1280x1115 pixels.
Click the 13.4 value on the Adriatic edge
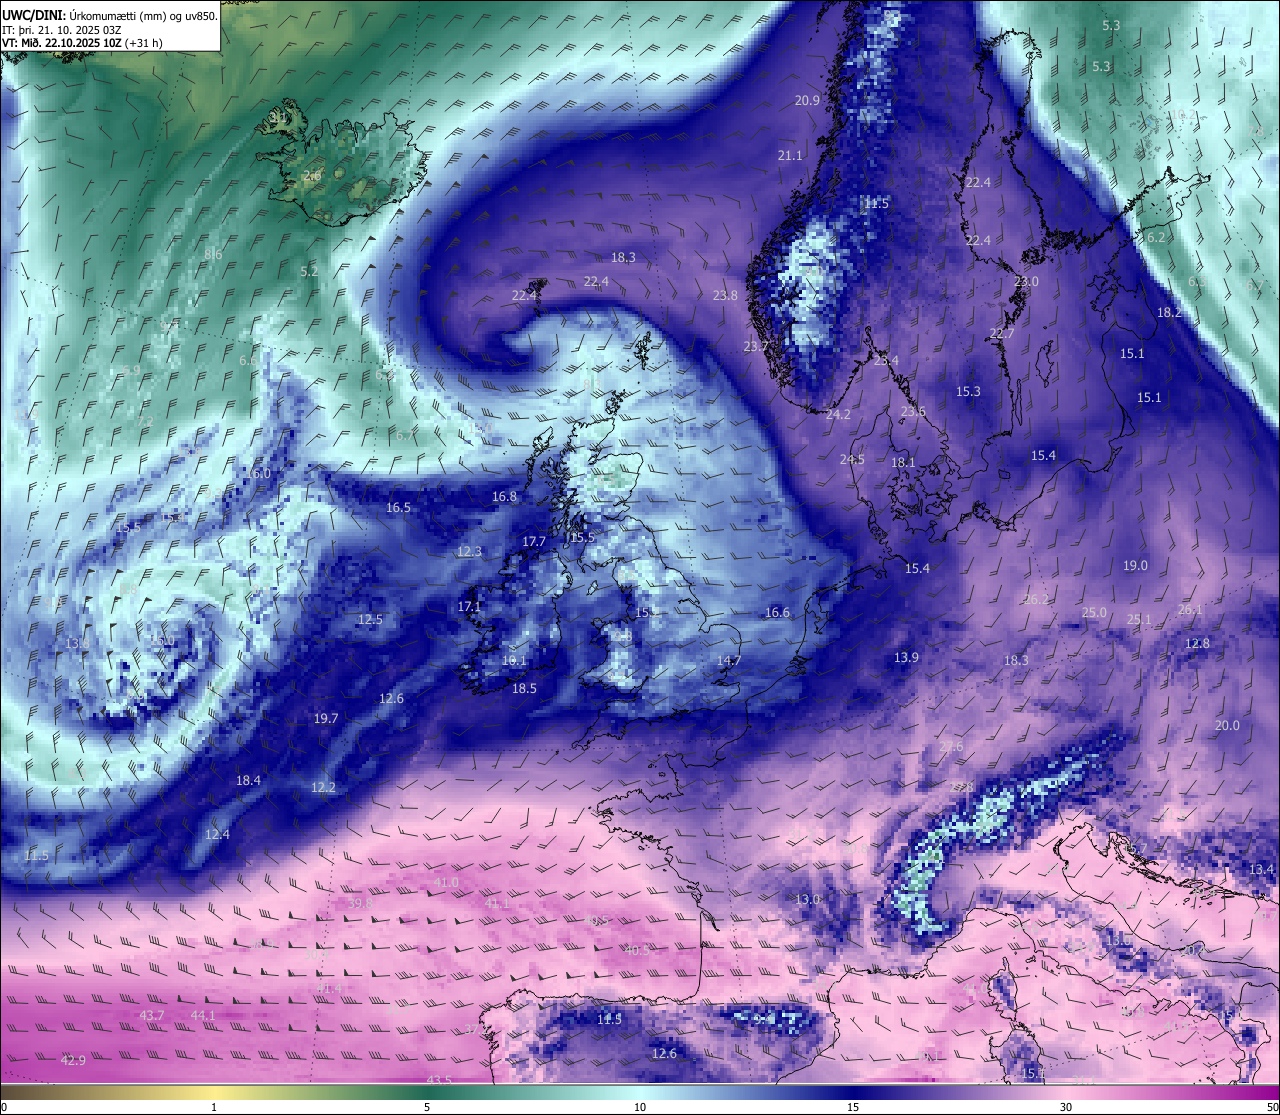coord(1261,869)
